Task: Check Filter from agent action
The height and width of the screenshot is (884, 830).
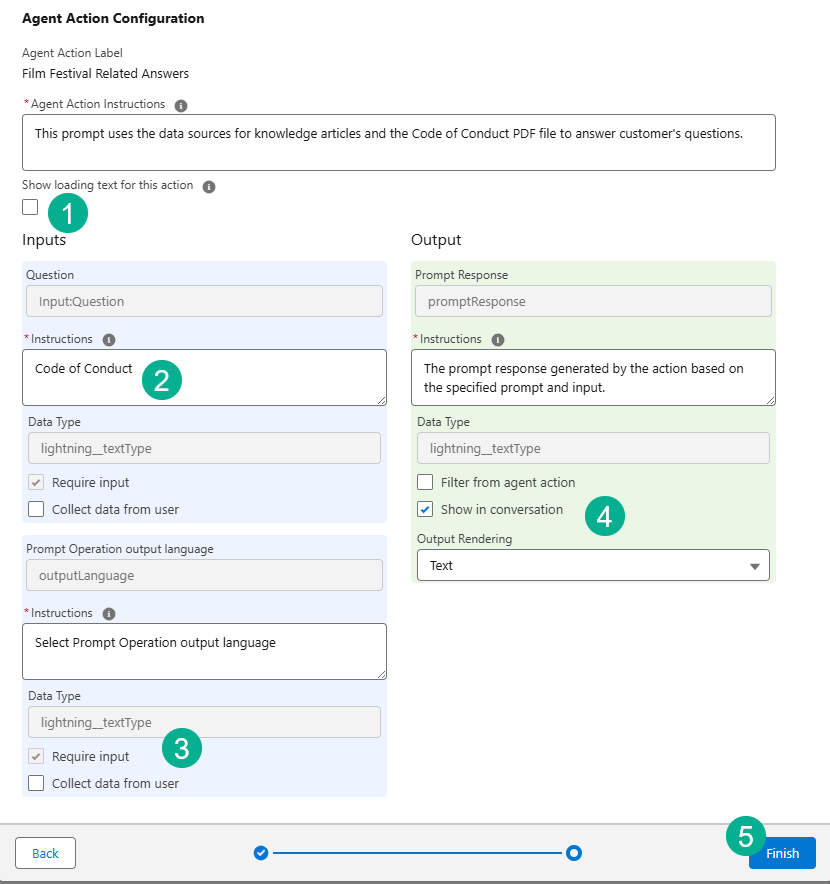Action: pyautogui.click(x=426, y=483)
